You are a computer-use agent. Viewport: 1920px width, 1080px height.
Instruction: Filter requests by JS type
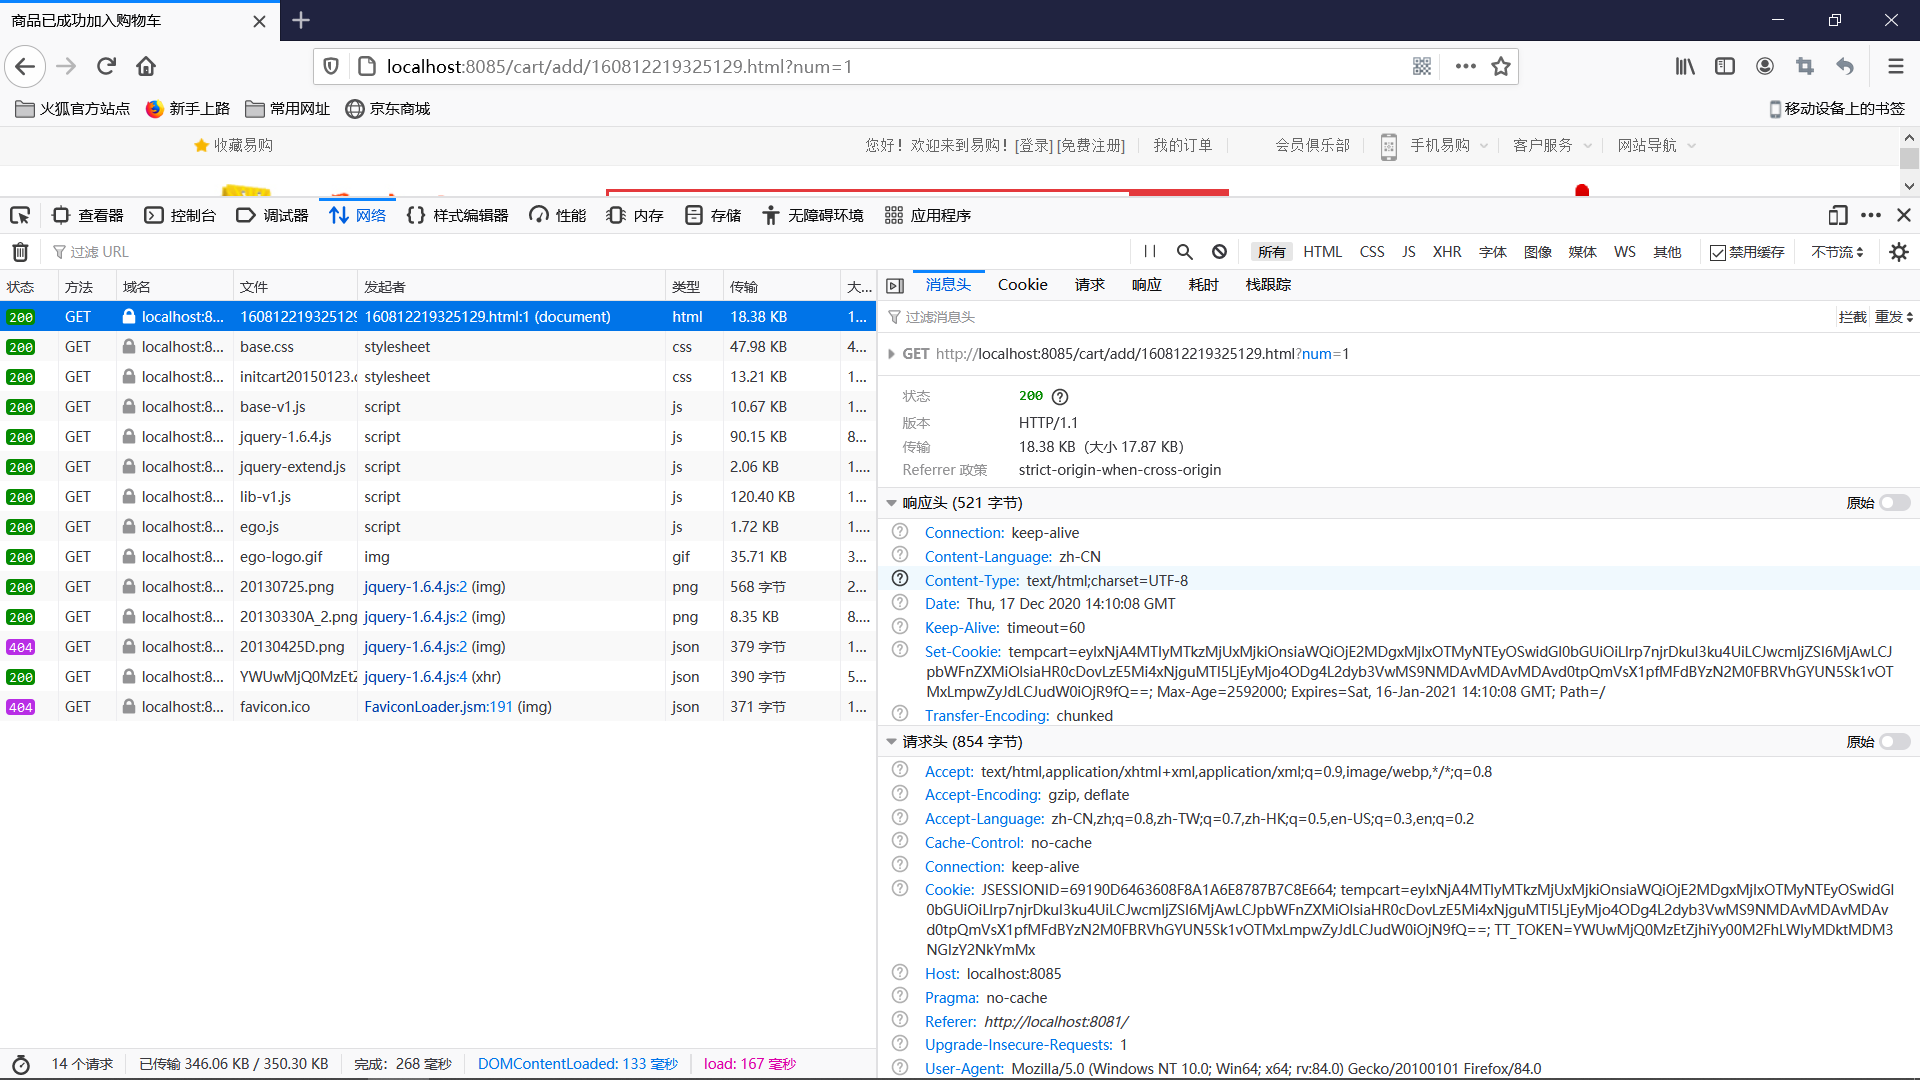tap(1408, 252)
